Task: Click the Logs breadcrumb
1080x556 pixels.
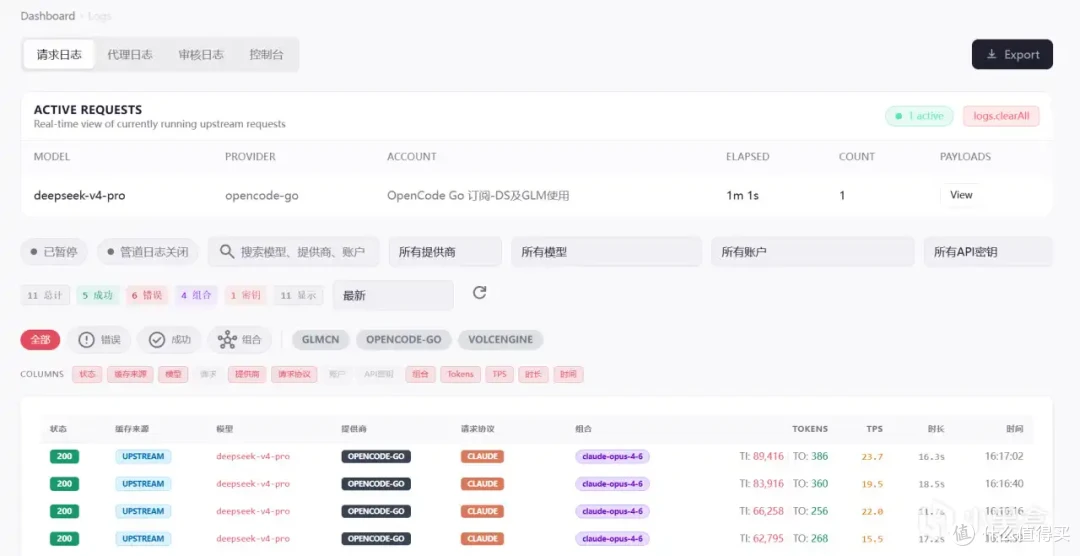Action: (100, 15)
